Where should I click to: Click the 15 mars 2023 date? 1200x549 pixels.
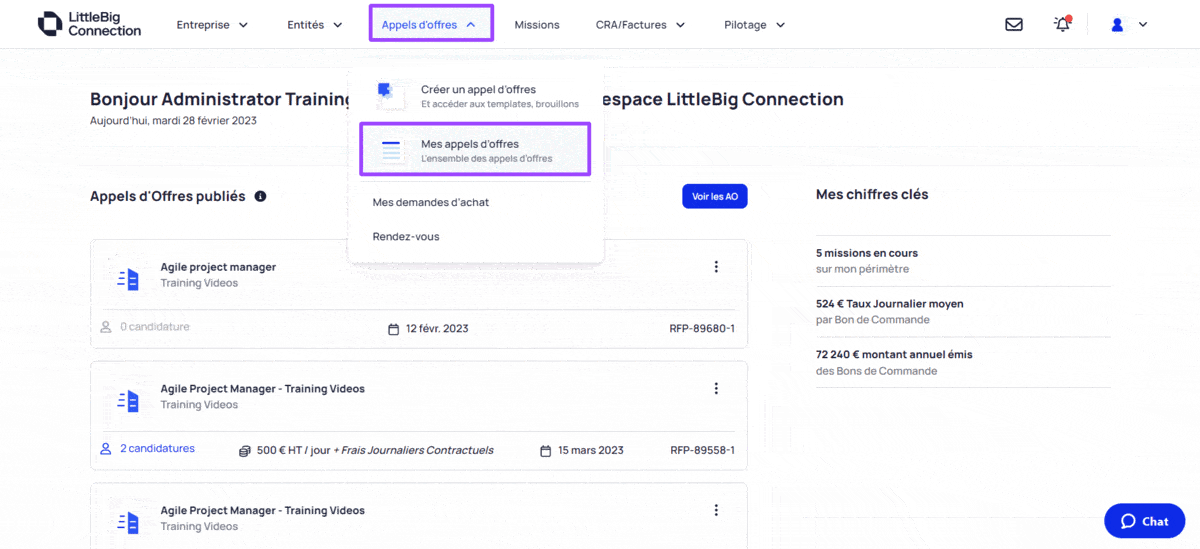[x=591, y=450]
